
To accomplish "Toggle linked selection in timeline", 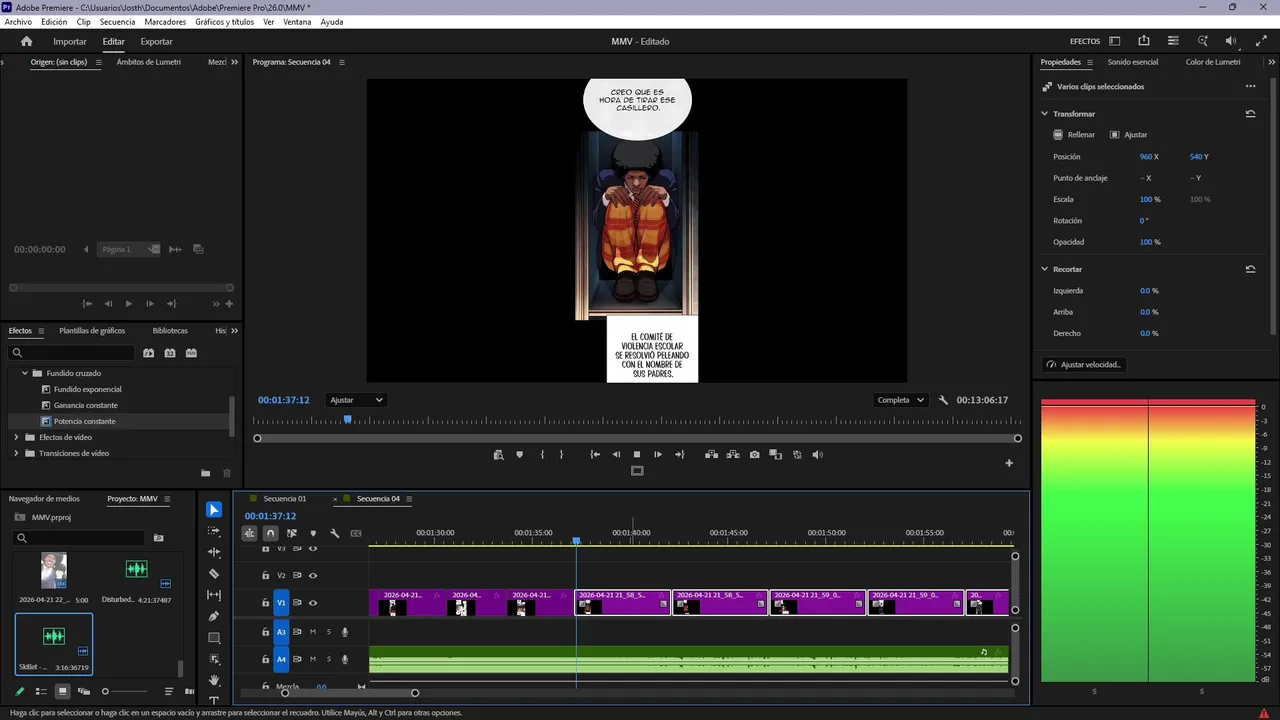I will click(x=292, y=533).
